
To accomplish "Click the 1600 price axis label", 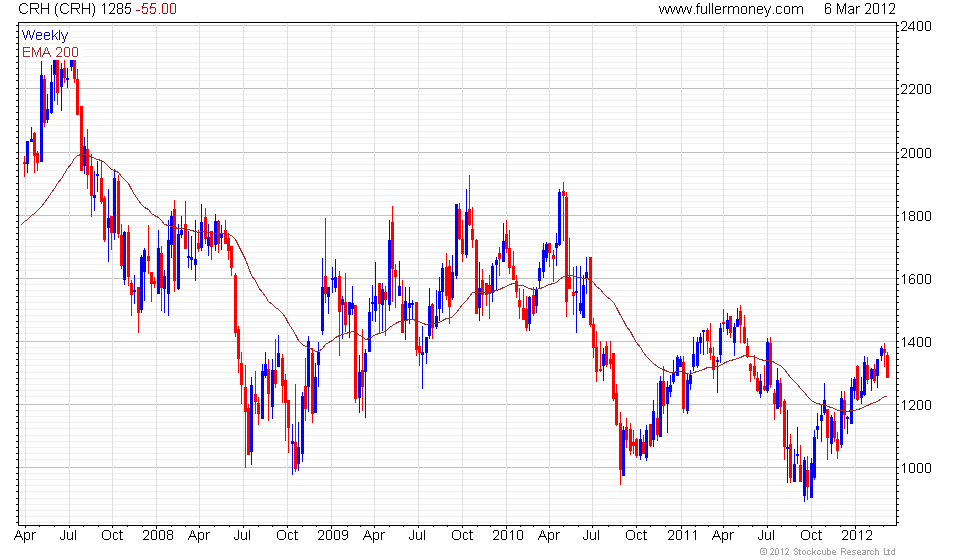I will coord(916,279).
